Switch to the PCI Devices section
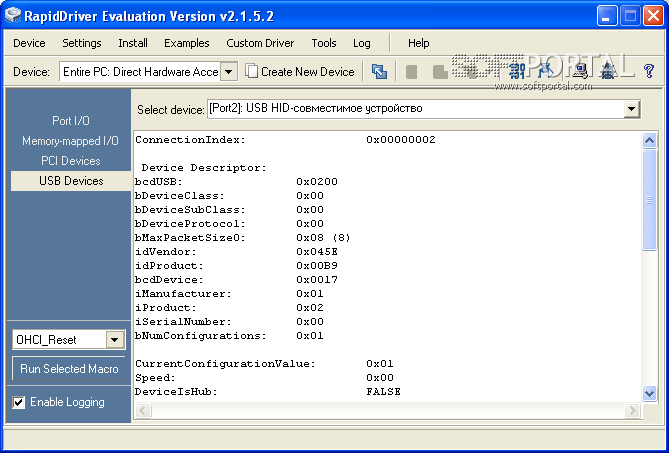This screenshot has height=453, width=669. pos(70,161)
